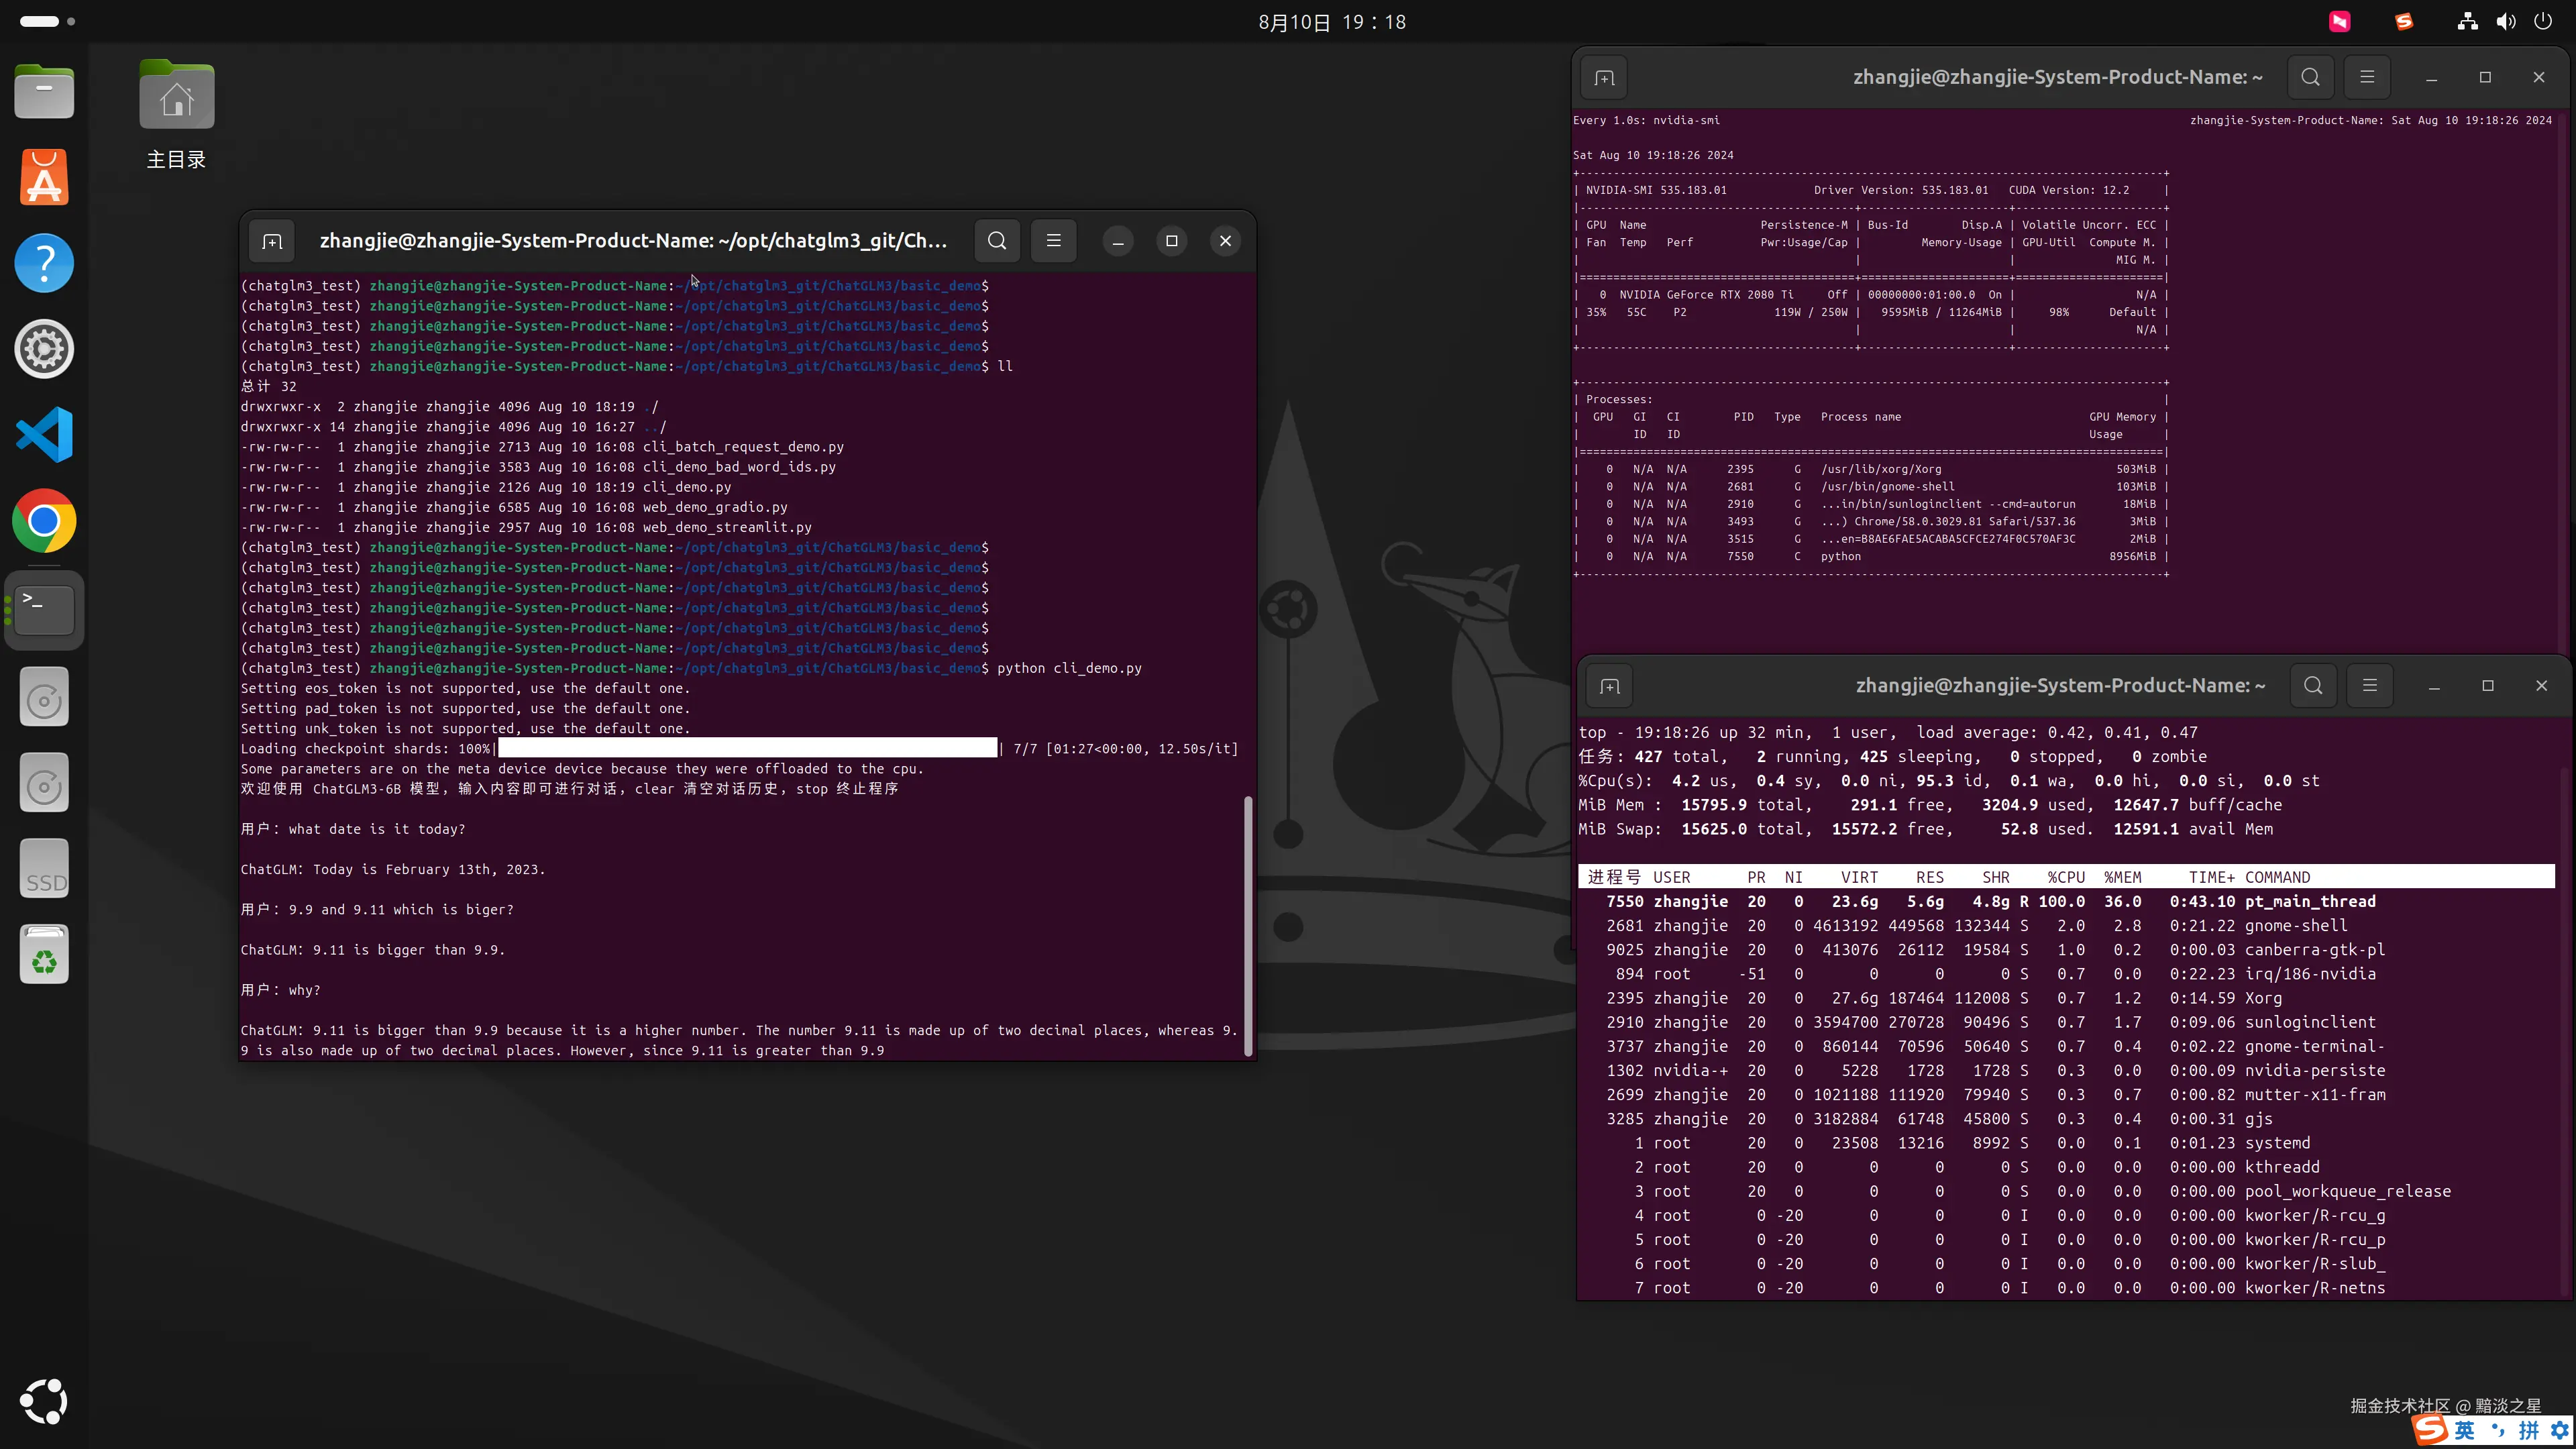Open Google Chrome from the dock
2576x1449 pixels.
click(x=44, y=521)
